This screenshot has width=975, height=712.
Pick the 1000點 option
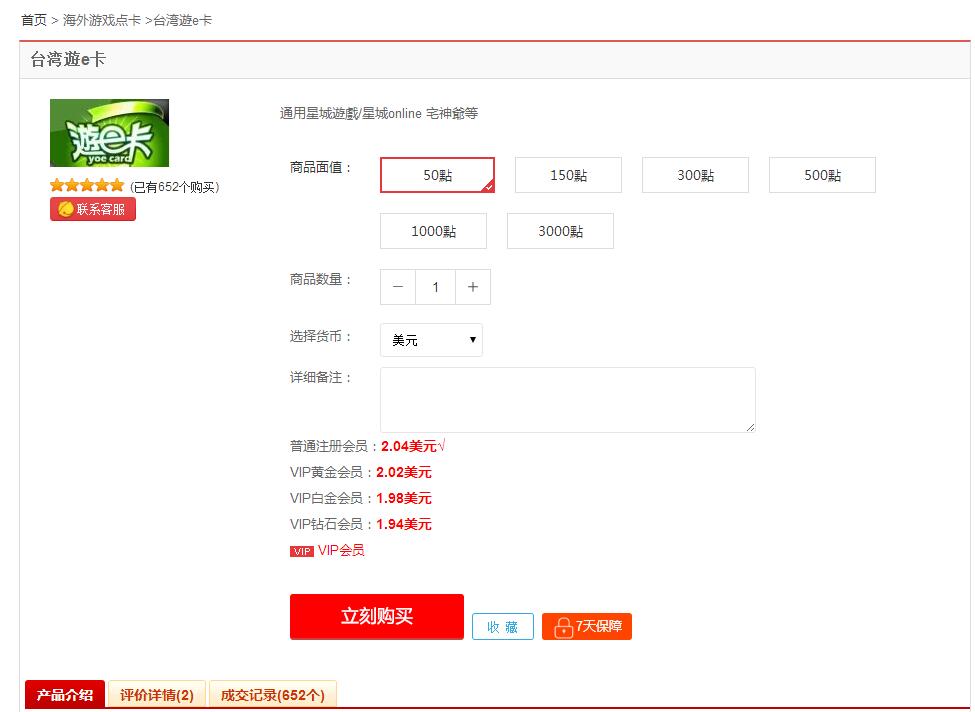point(433,231)
